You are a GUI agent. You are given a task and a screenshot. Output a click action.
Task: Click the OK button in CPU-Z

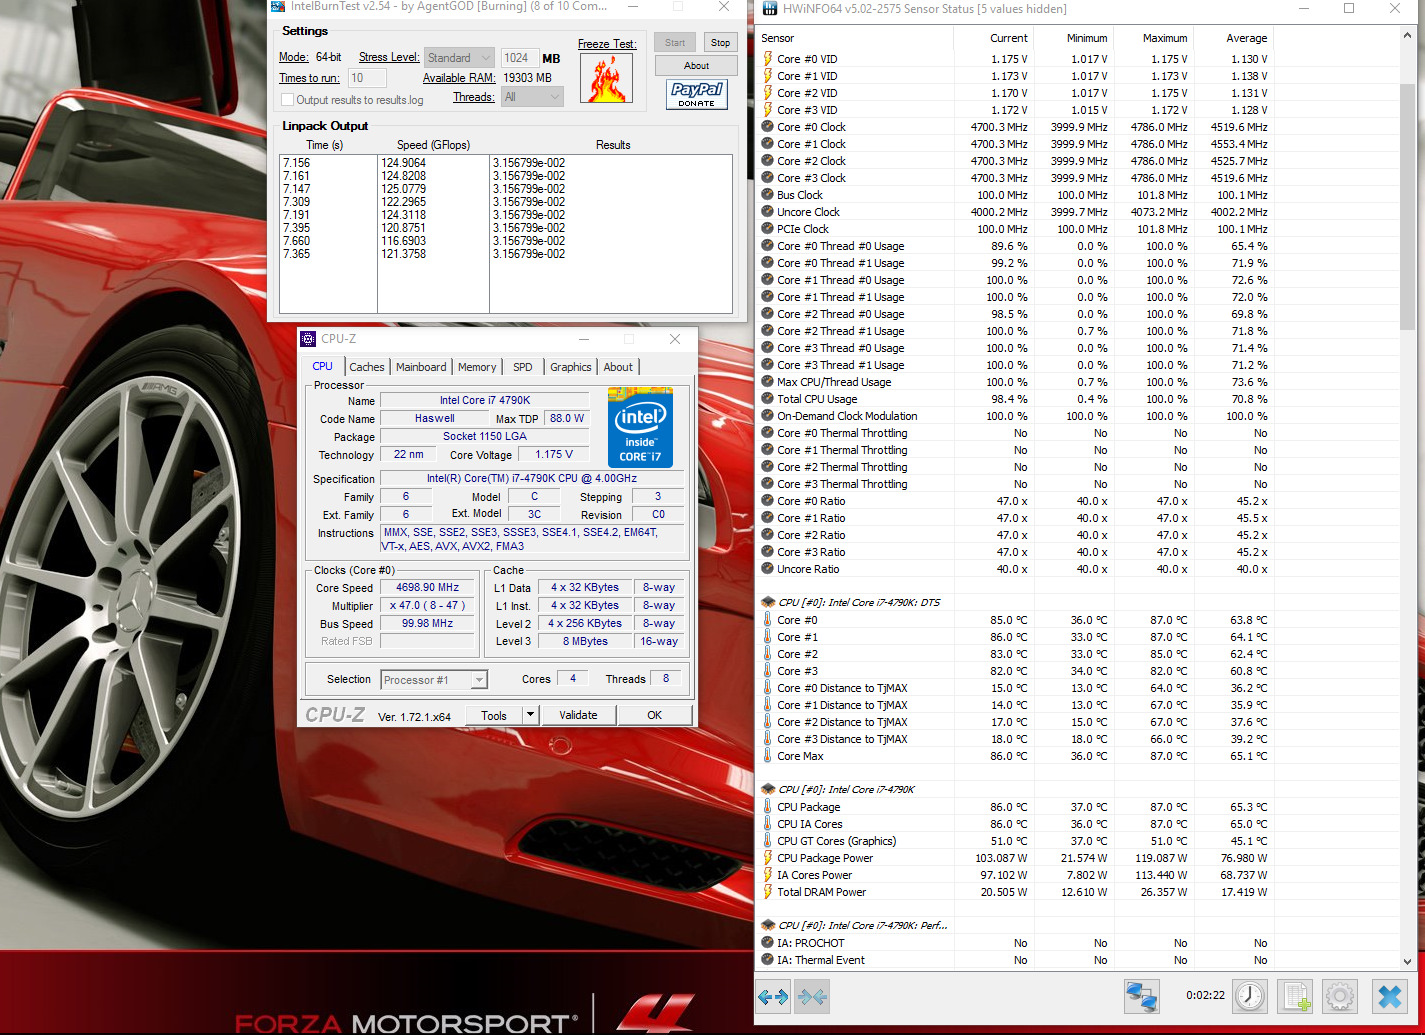[x=654, y=715]
